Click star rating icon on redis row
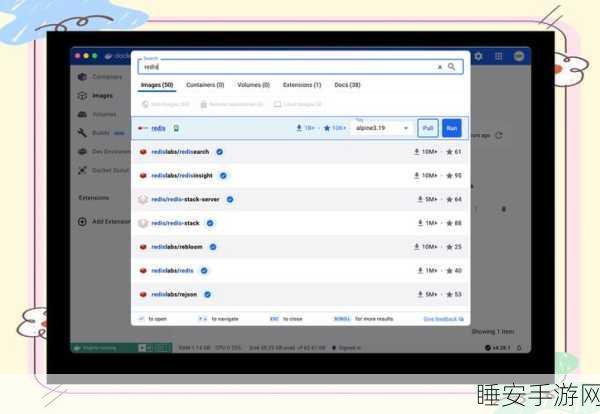Screen dimensions: 600x414 tap(327, 128)
